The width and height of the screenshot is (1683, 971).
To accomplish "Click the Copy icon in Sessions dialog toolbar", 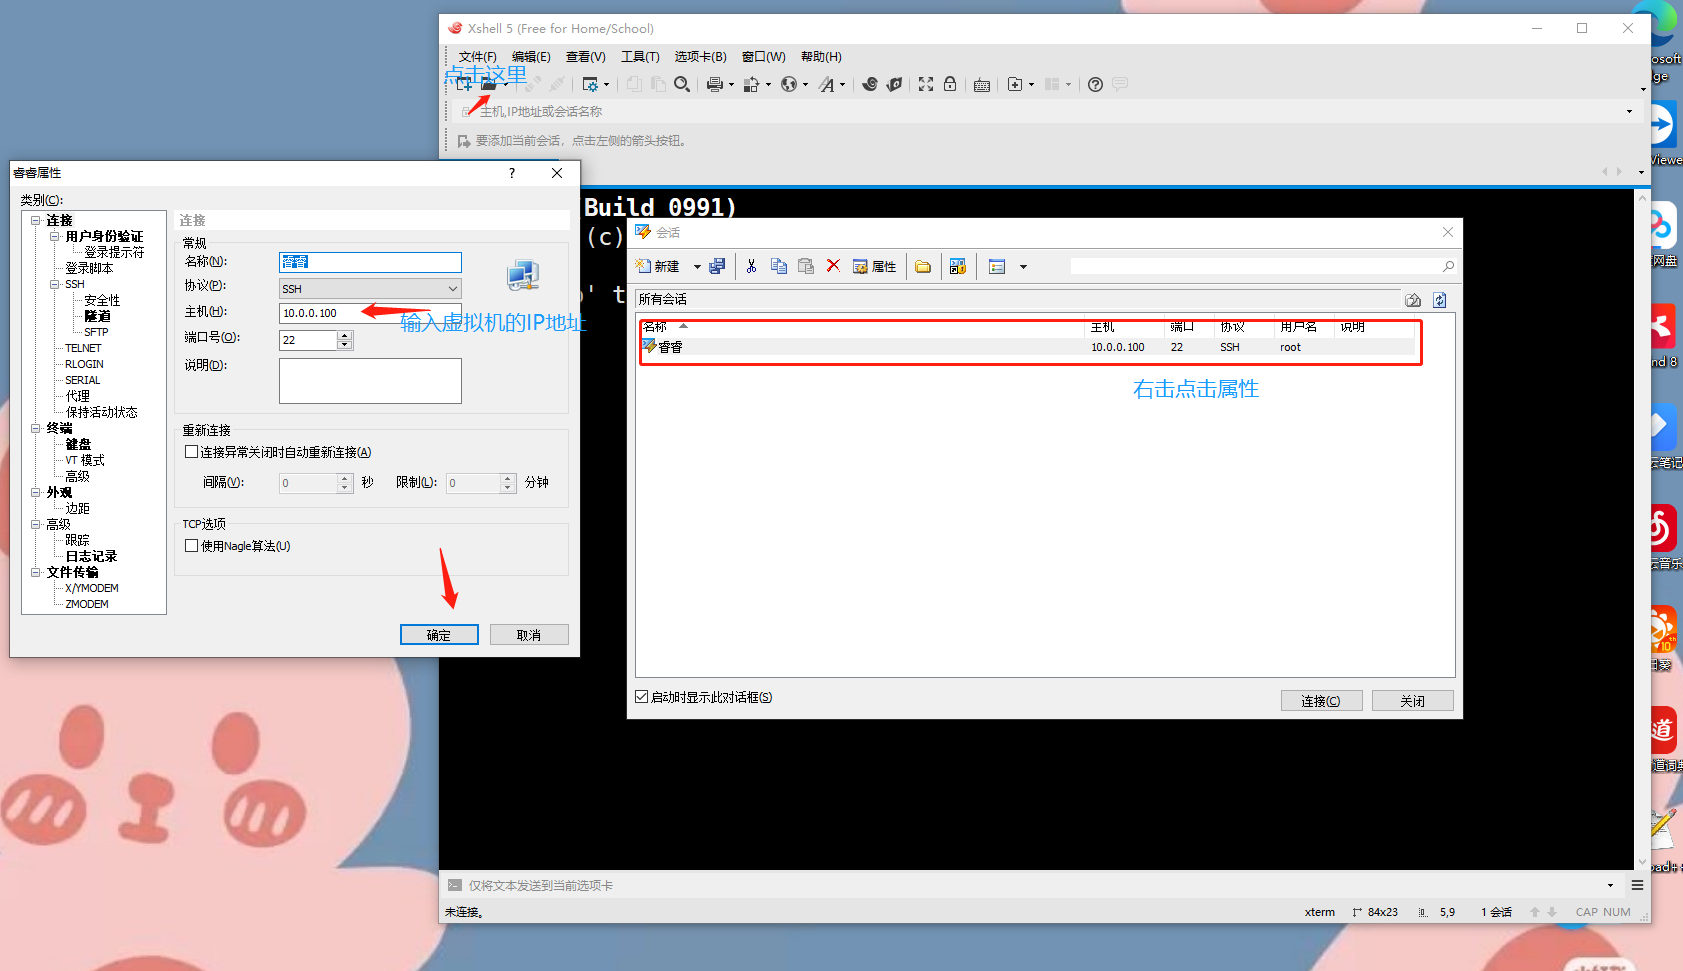I will 779,267.
